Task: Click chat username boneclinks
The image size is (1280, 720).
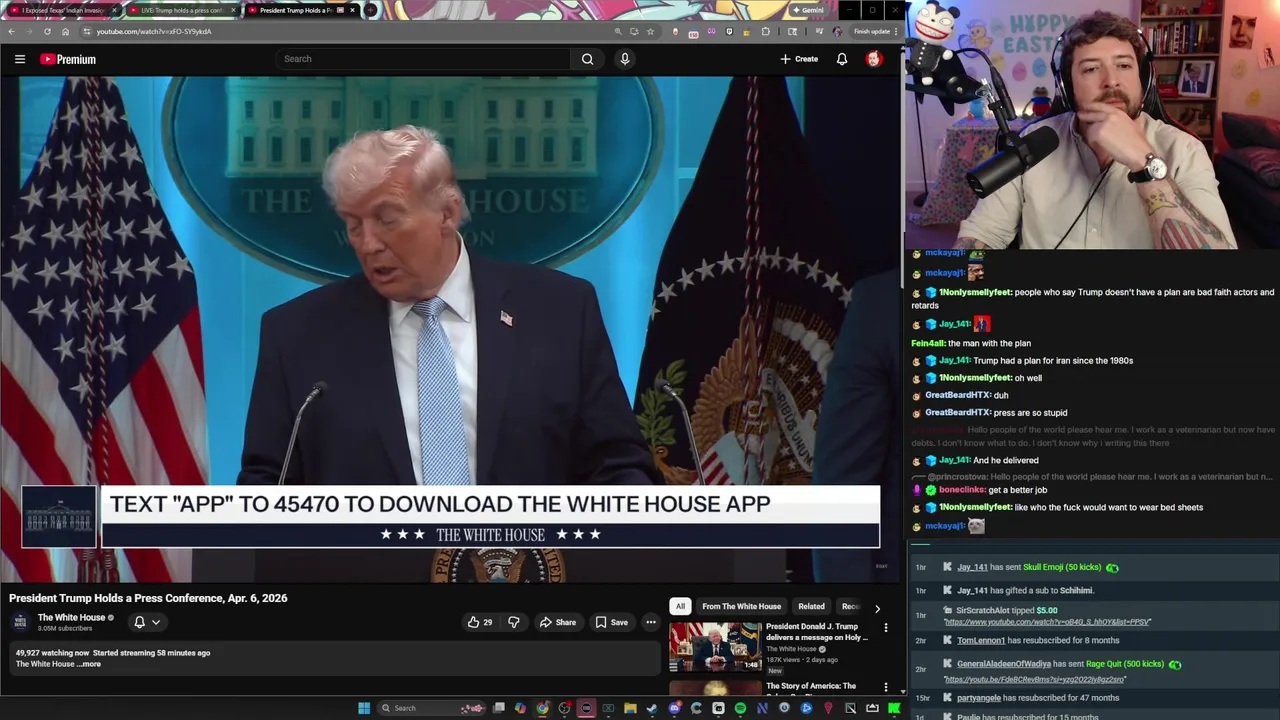Action: (961, 490)
